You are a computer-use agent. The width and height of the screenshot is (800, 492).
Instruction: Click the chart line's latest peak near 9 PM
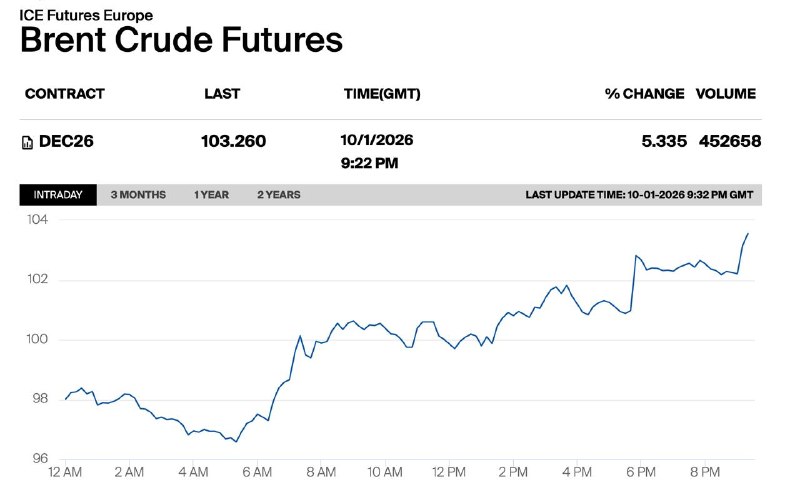click(747, 234)
